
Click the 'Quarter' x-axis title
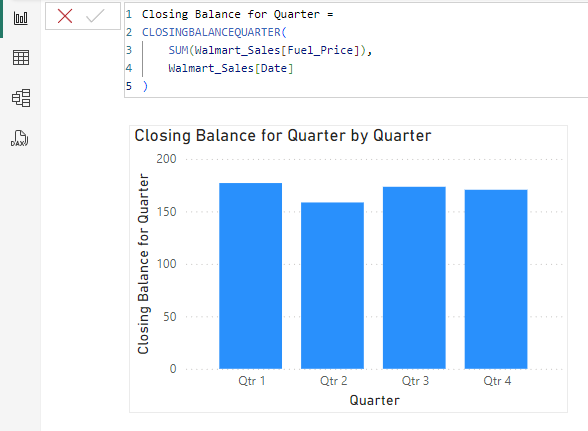click(x=374, y=400)
